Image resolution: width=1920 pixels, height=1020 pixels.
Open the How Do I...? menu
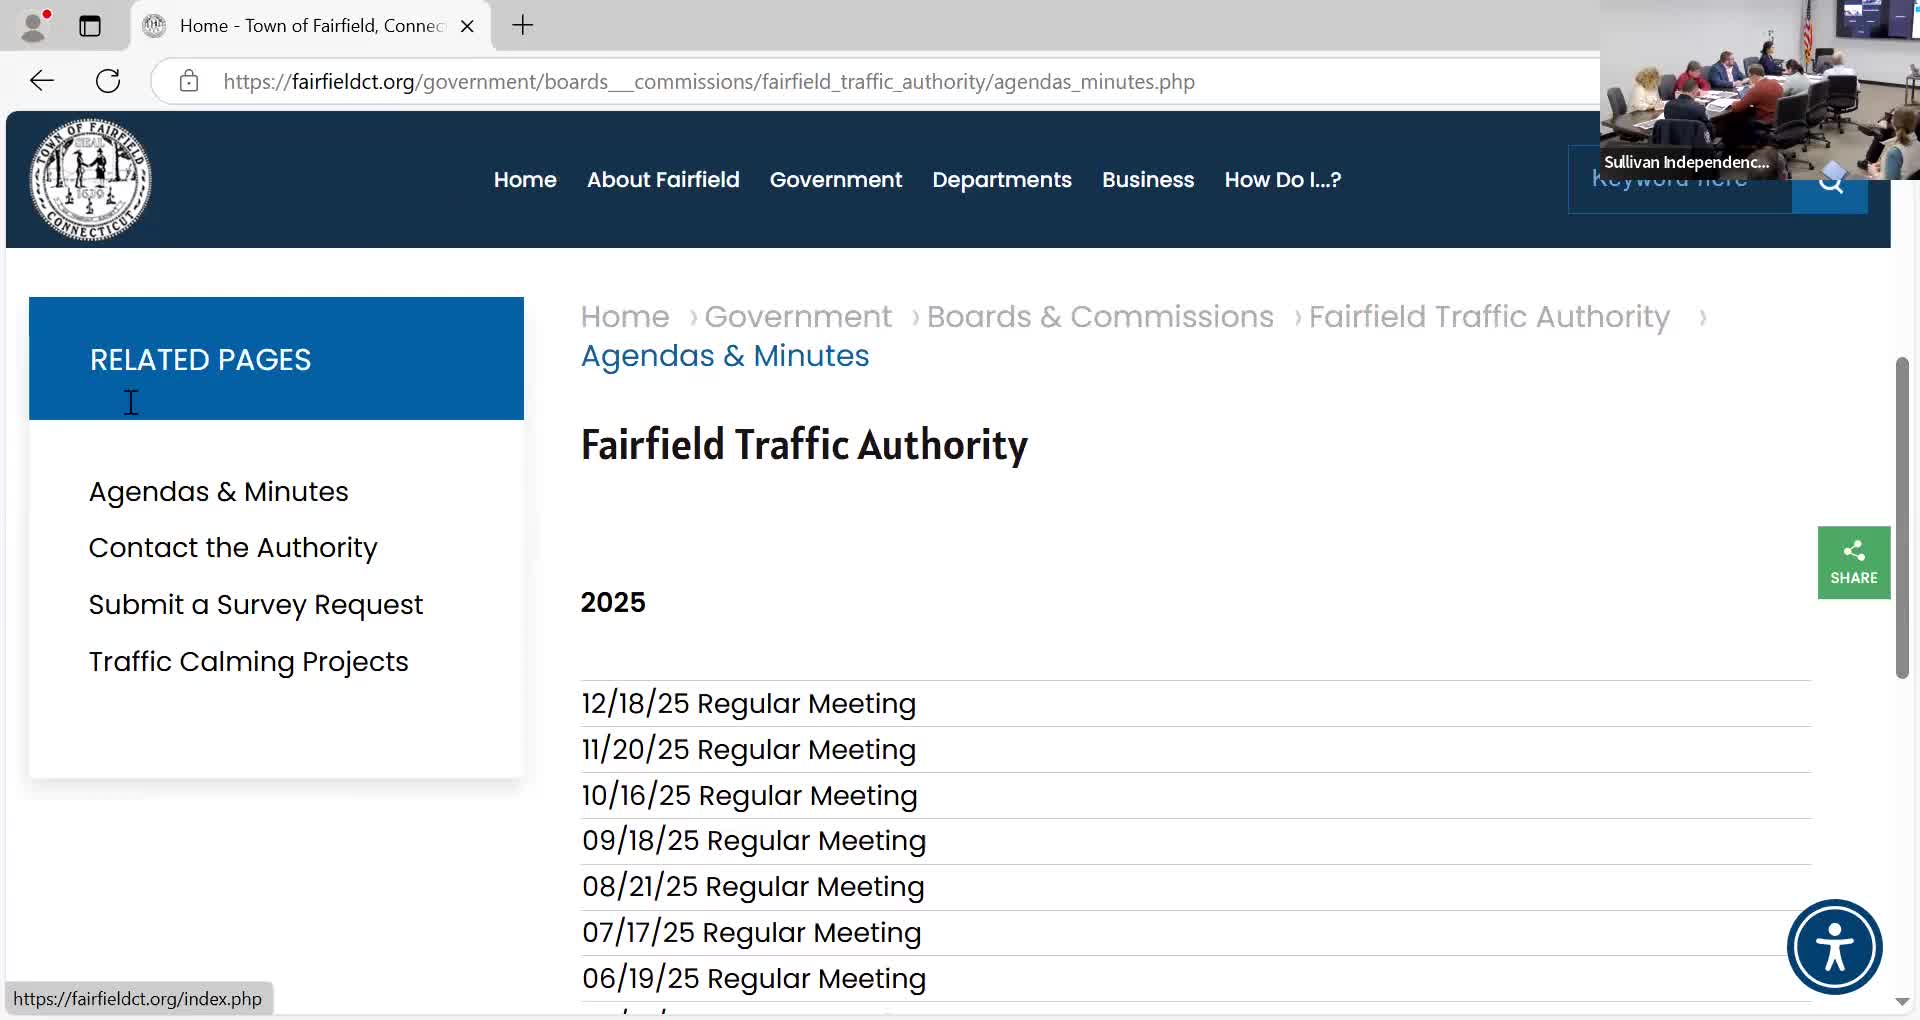pyautogui.click(x=1283, y=180)
